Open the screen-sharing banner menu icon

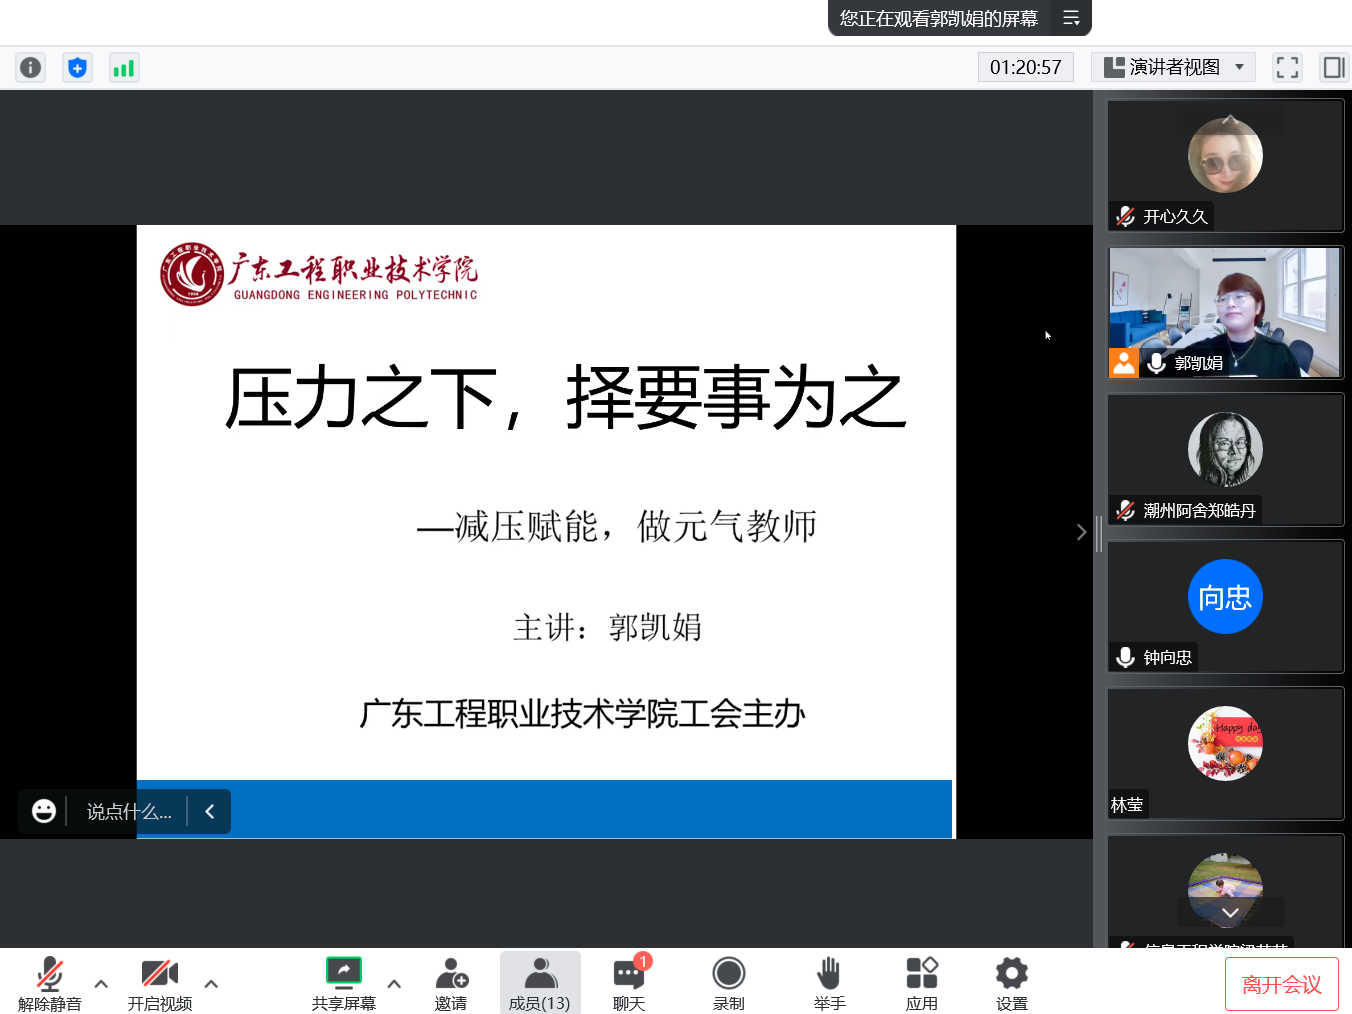coord(1071,18)
